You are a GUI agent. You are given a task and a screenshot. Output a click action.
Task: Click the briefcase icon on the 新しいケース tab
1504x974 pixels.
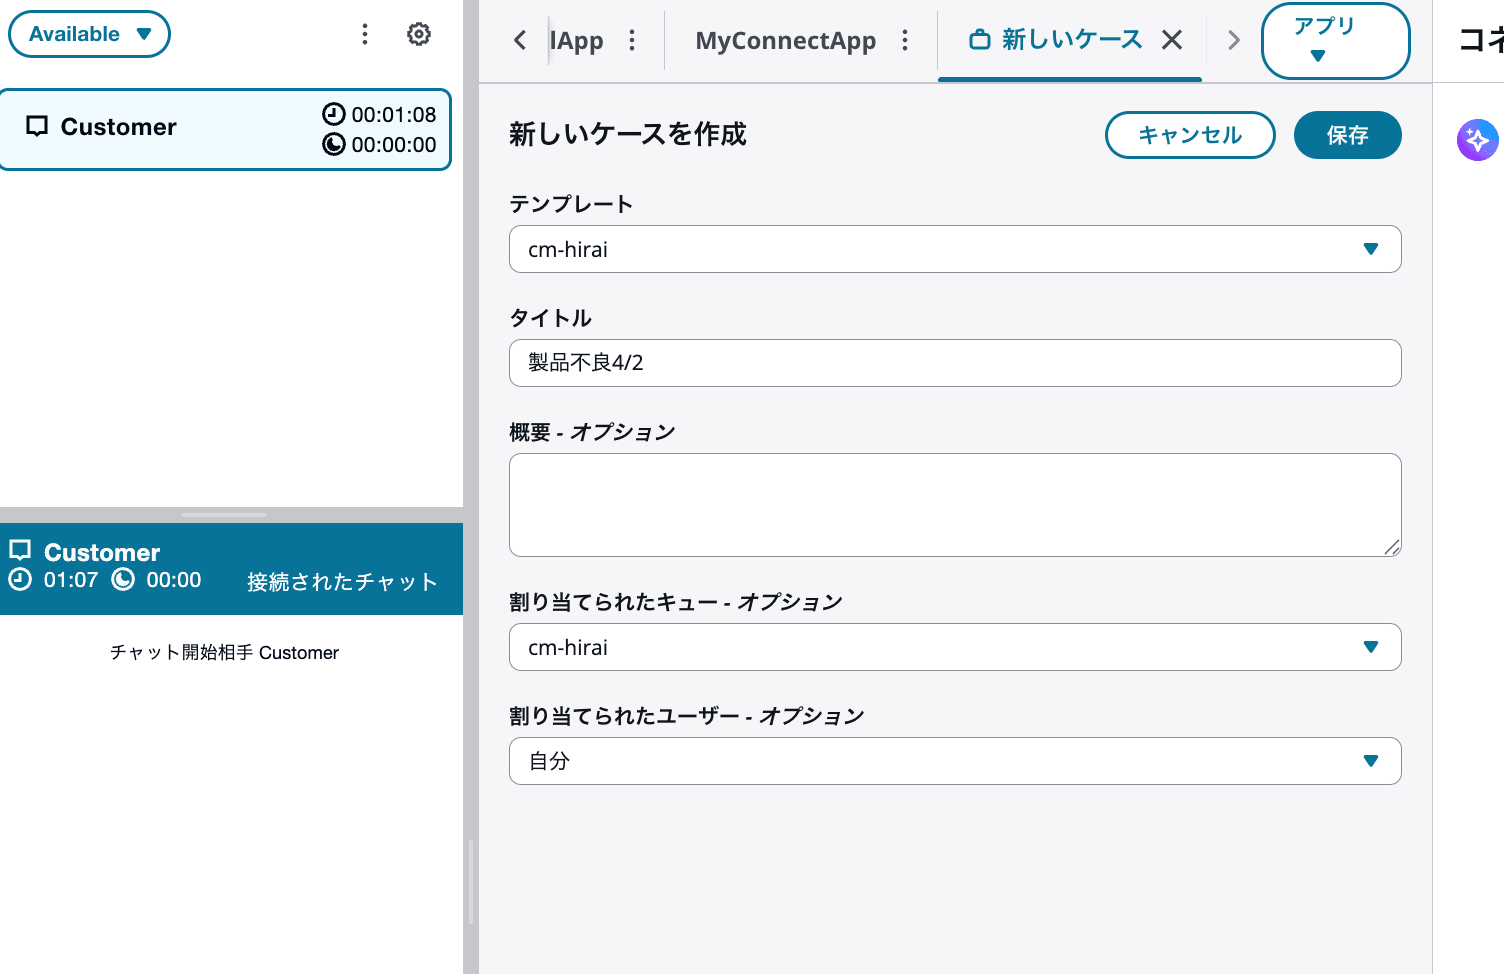click(x=975, y=39)
